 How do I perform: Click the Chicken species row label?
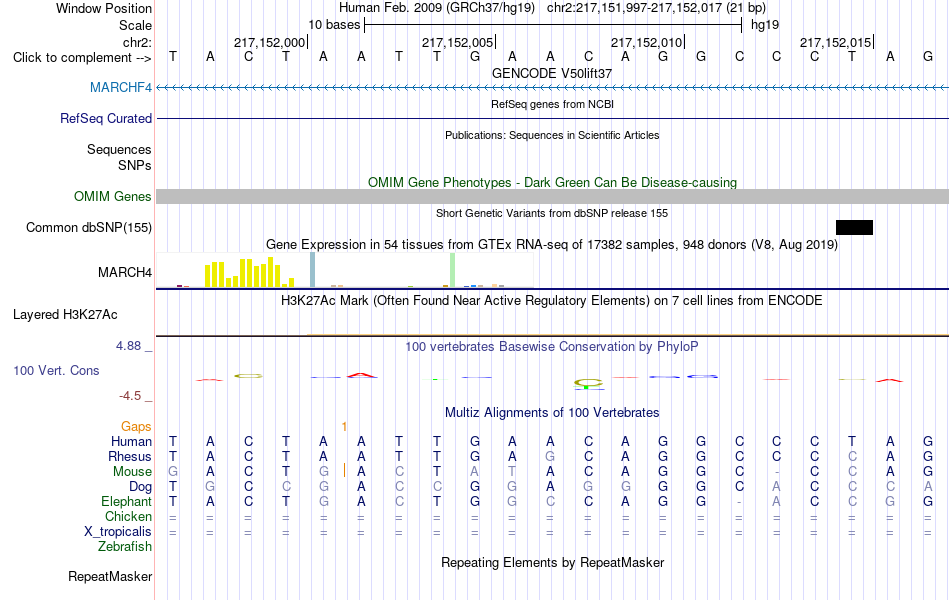click(x=128, y=516)
